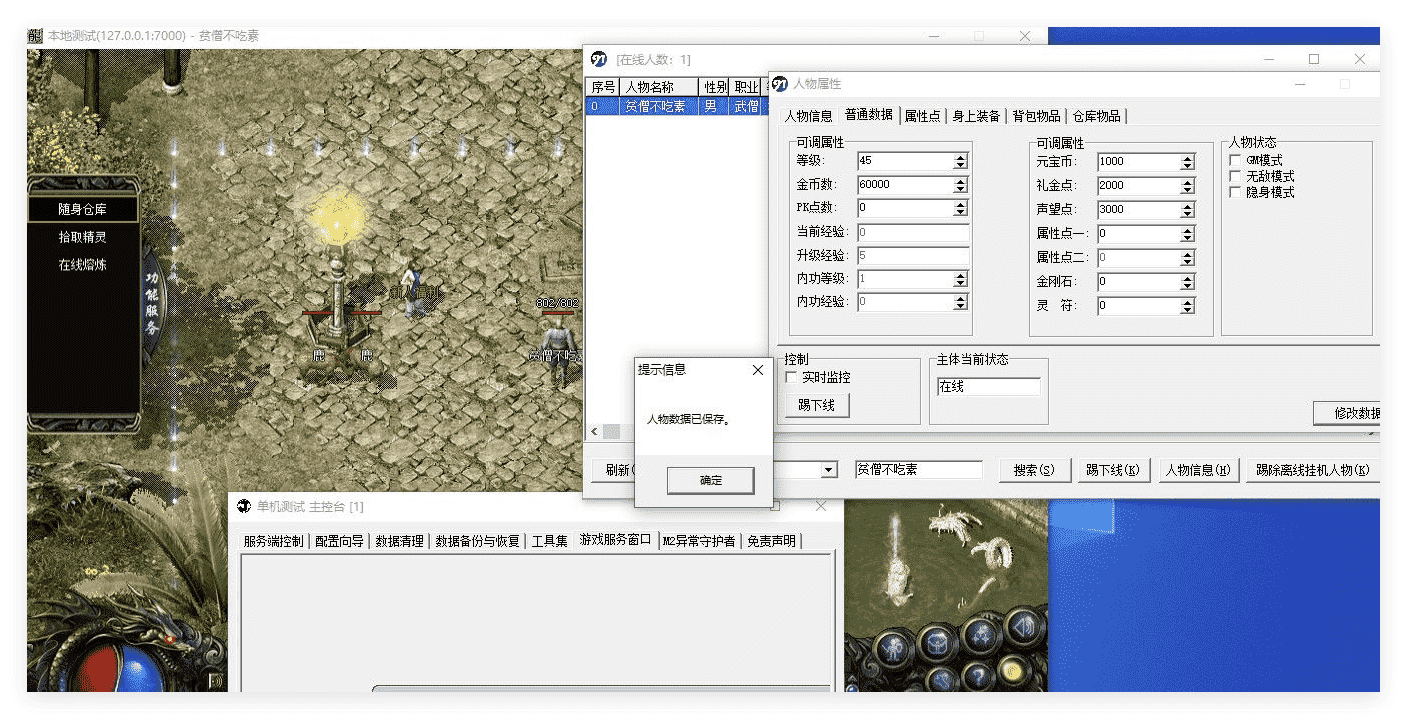Open the character equipment icon in game bar

(x=891, y=647)
